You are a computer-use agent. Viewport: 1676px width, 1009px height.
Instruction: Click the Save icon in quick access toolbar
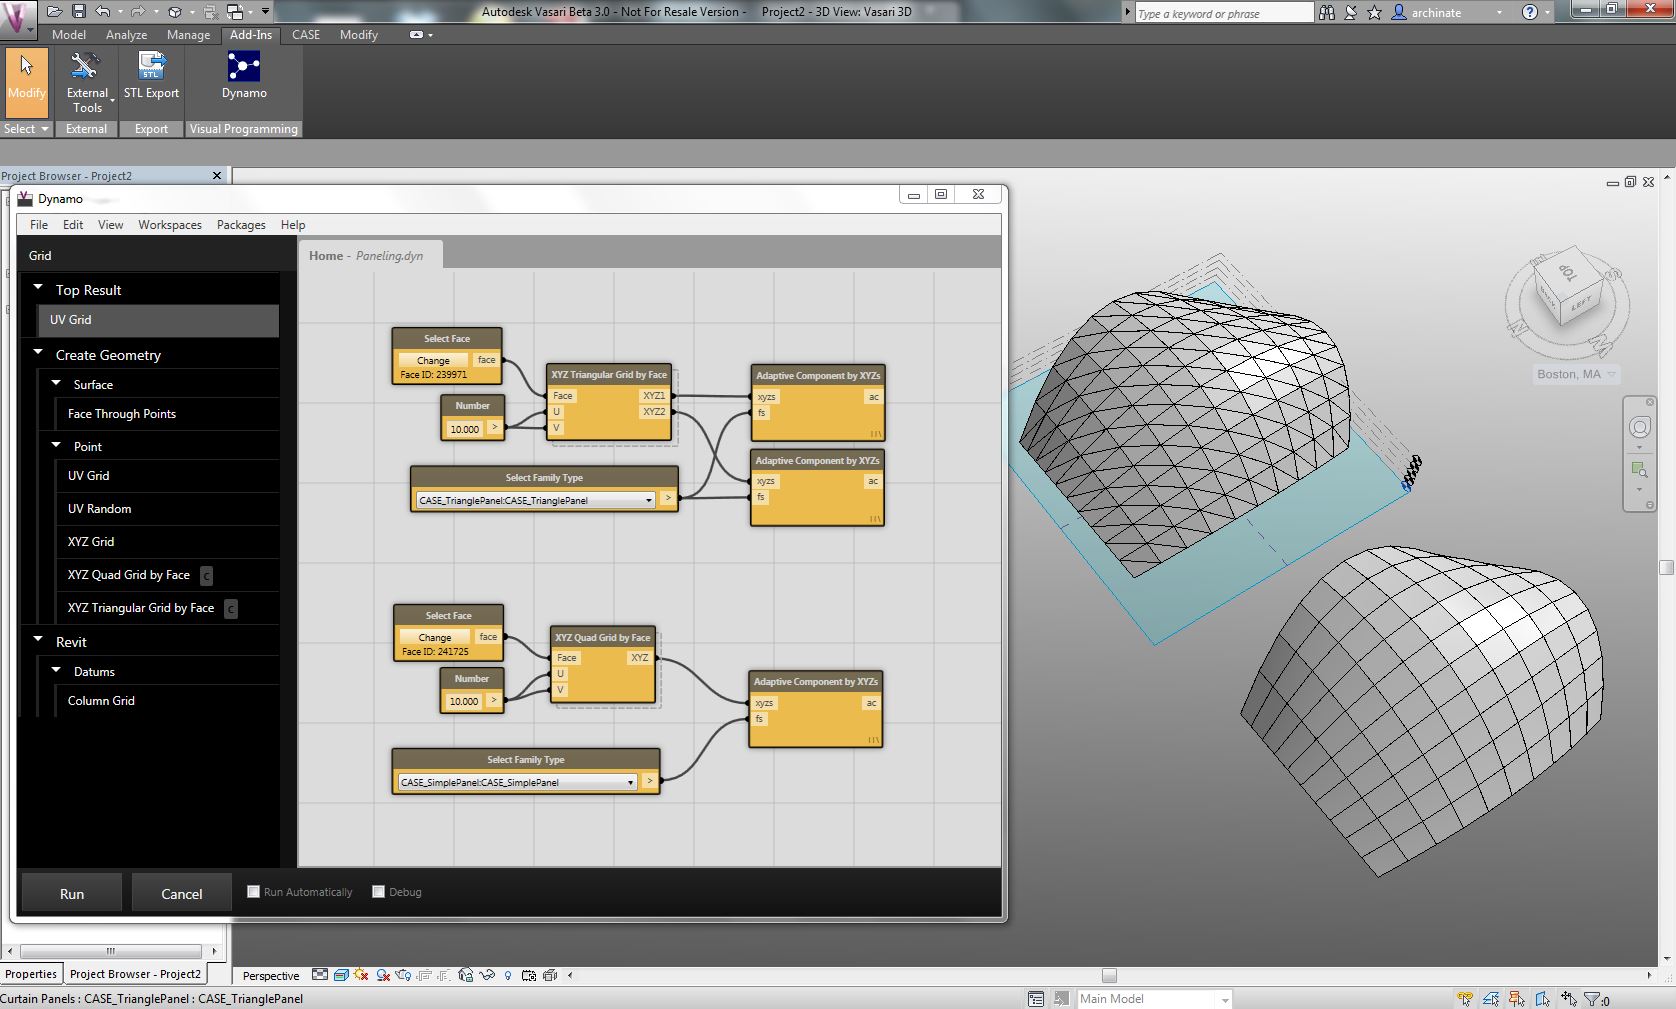[x=79, y=12]
